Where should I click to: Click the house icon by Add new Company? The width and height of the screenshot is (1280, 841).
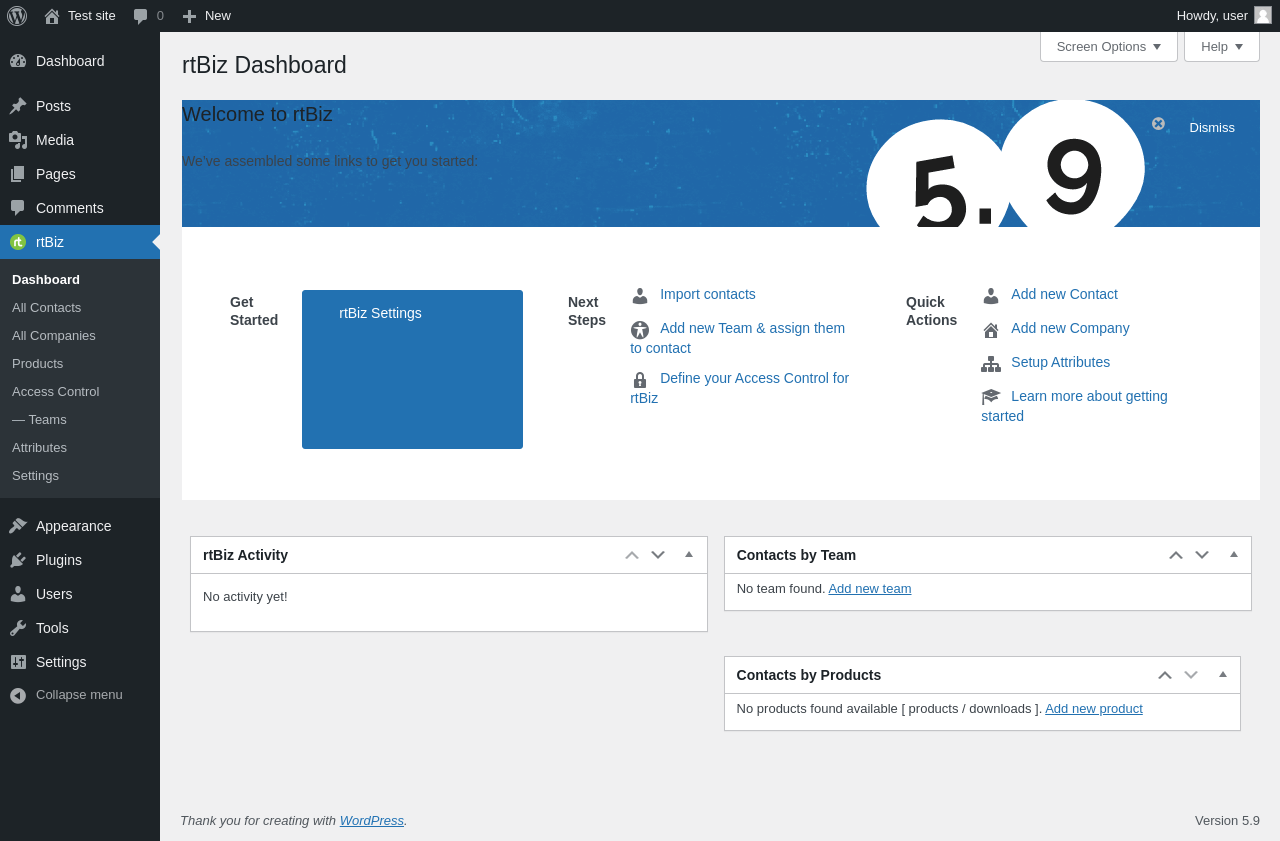pyautogui.click(x=991, y=330)
